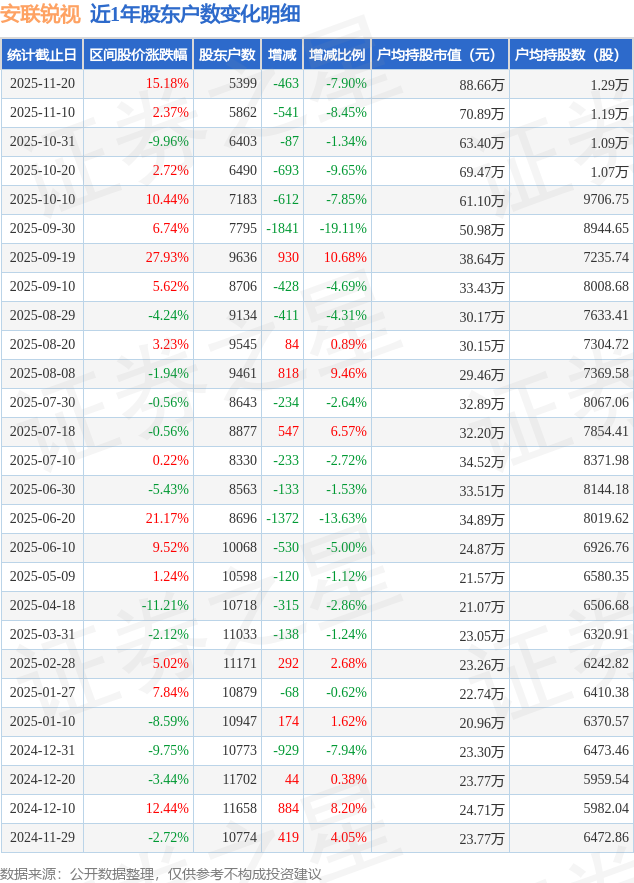Click the 27.93% price change value

click(x=167, y=258)
